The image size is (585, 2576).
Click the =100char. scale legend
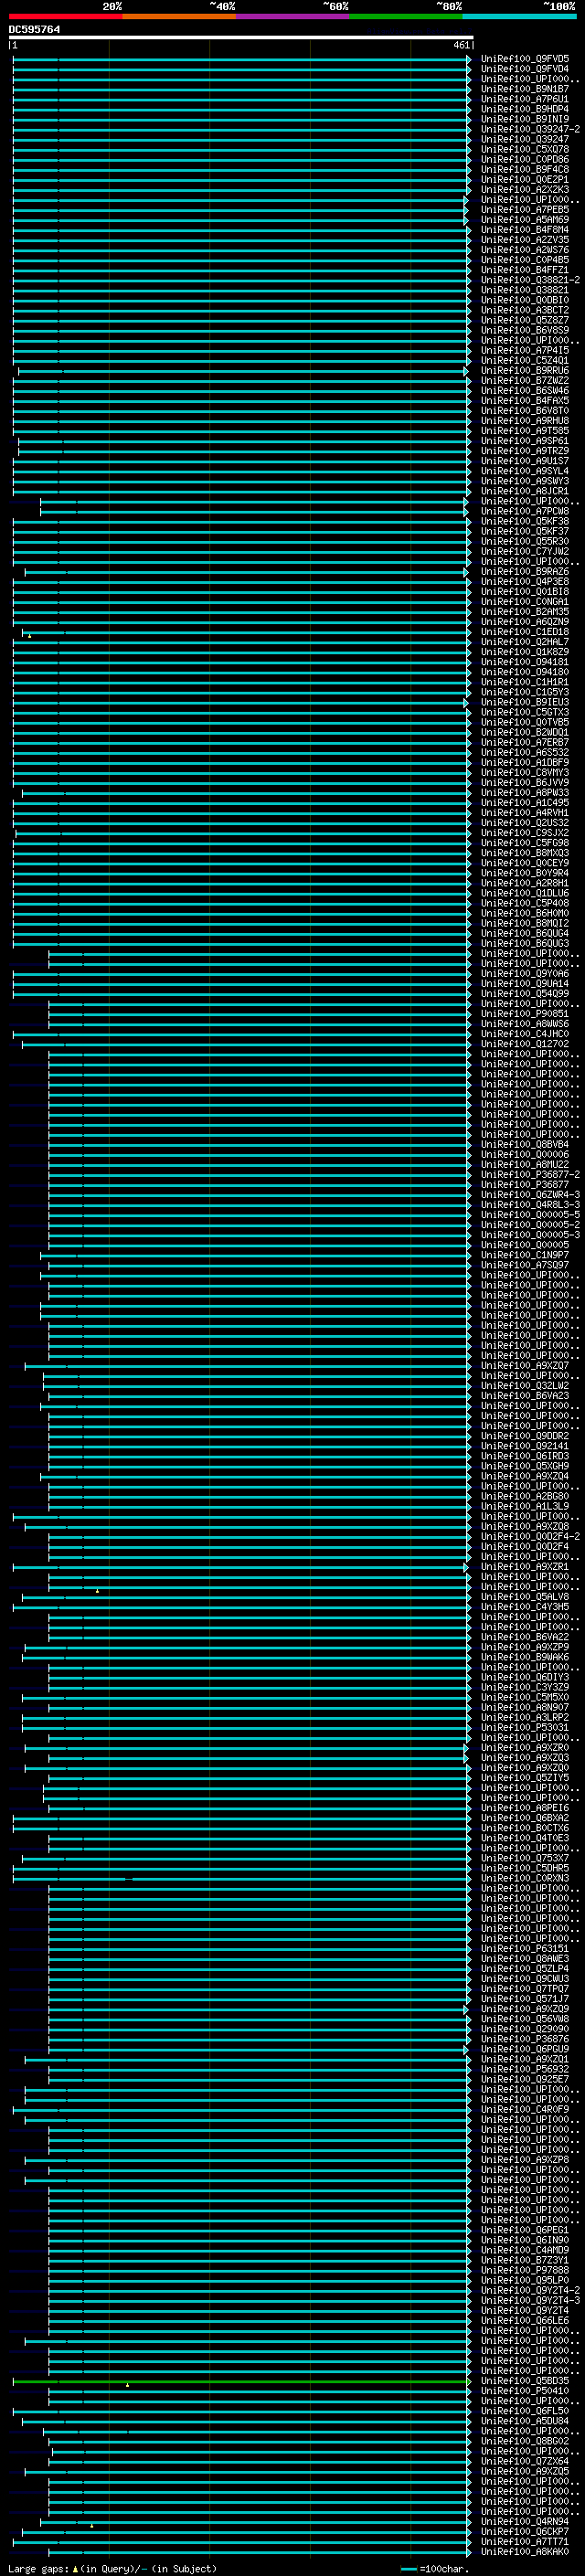click(434, 2568)
